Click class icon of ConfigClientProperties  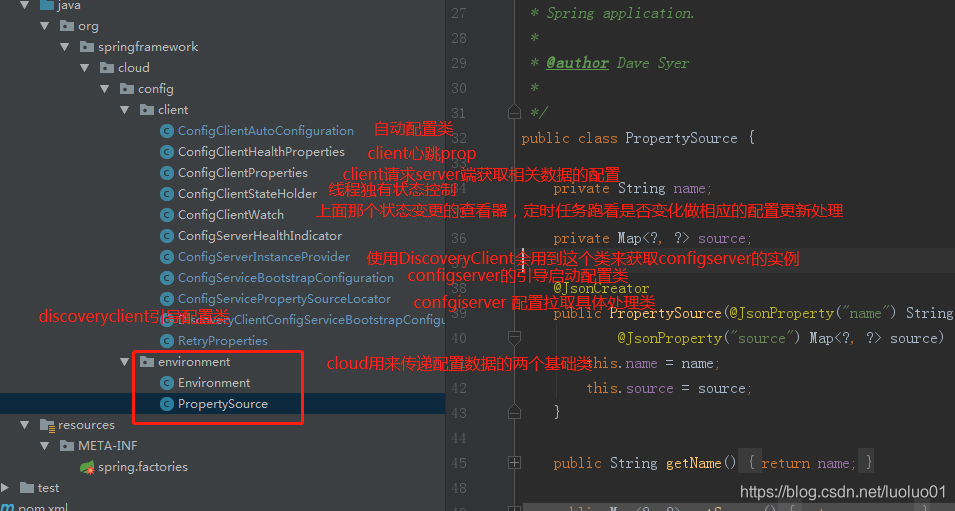point(167,173)
